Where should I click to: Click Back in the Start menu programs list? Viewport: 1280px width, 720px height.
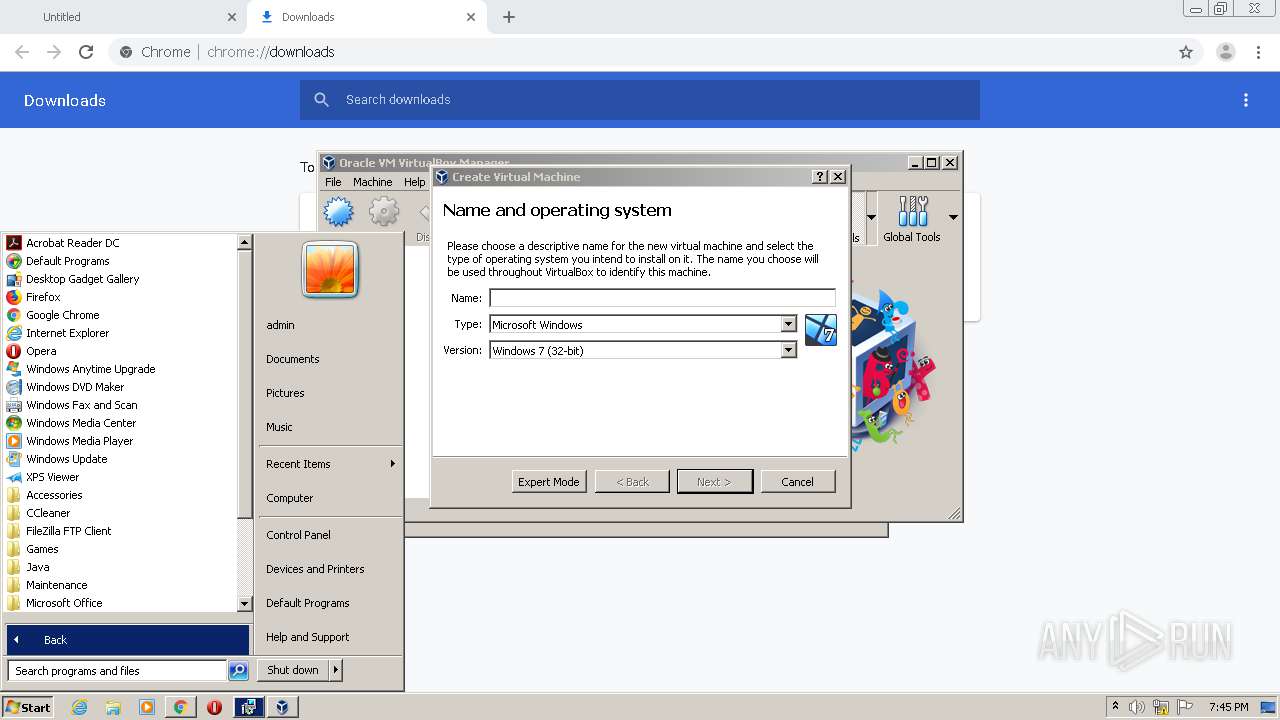pos(128,640)
